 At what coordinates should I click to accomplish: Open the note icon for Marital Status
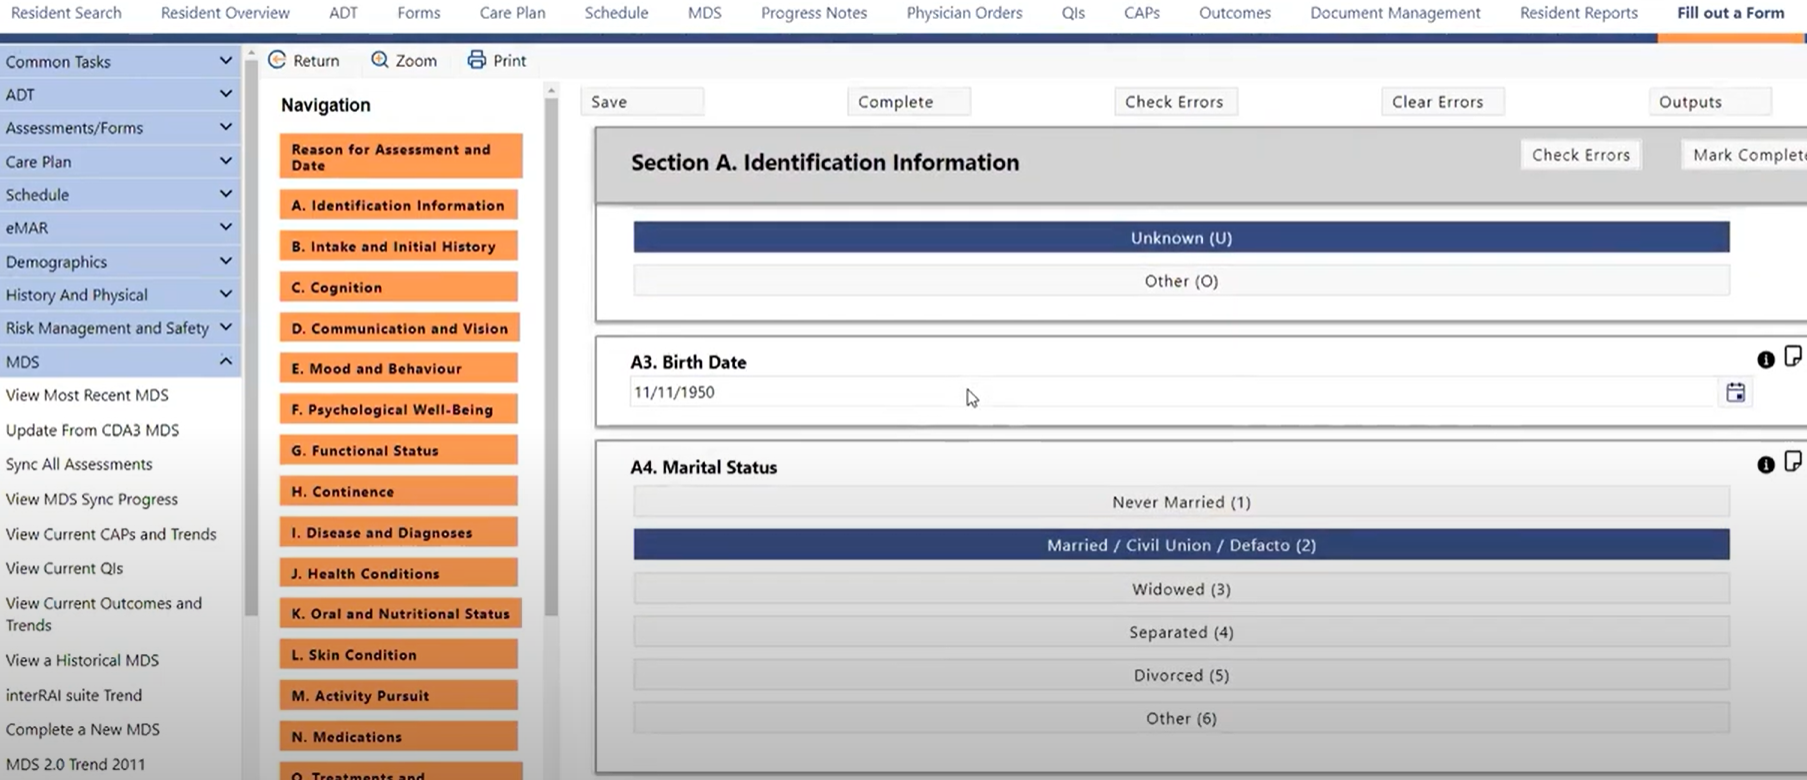click(x=1792, y=462)
